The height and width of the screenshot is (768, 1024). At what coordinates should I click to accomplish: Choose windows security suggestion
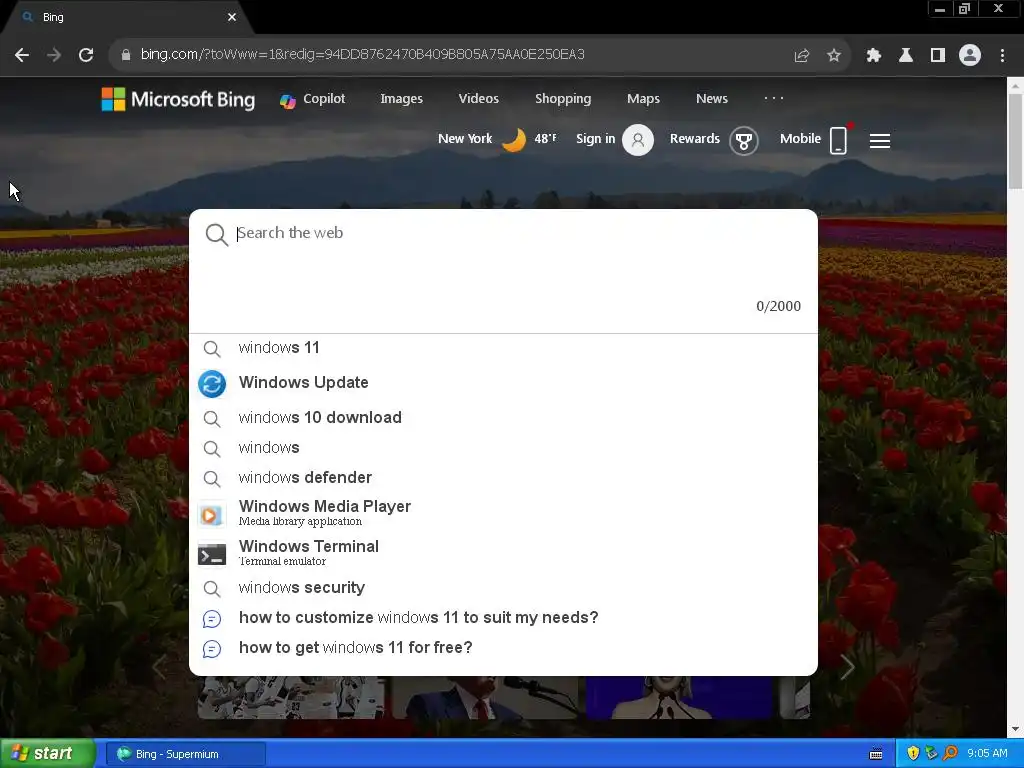[x=503, y=588]
